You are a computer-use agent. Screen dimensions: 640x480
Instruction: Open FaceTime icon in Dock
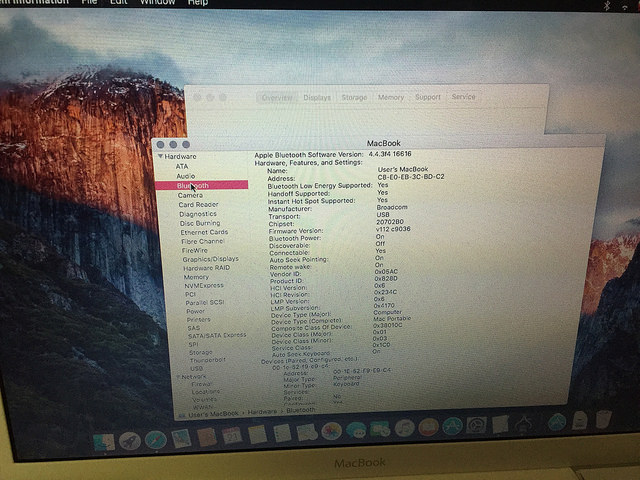coord(380,429)
